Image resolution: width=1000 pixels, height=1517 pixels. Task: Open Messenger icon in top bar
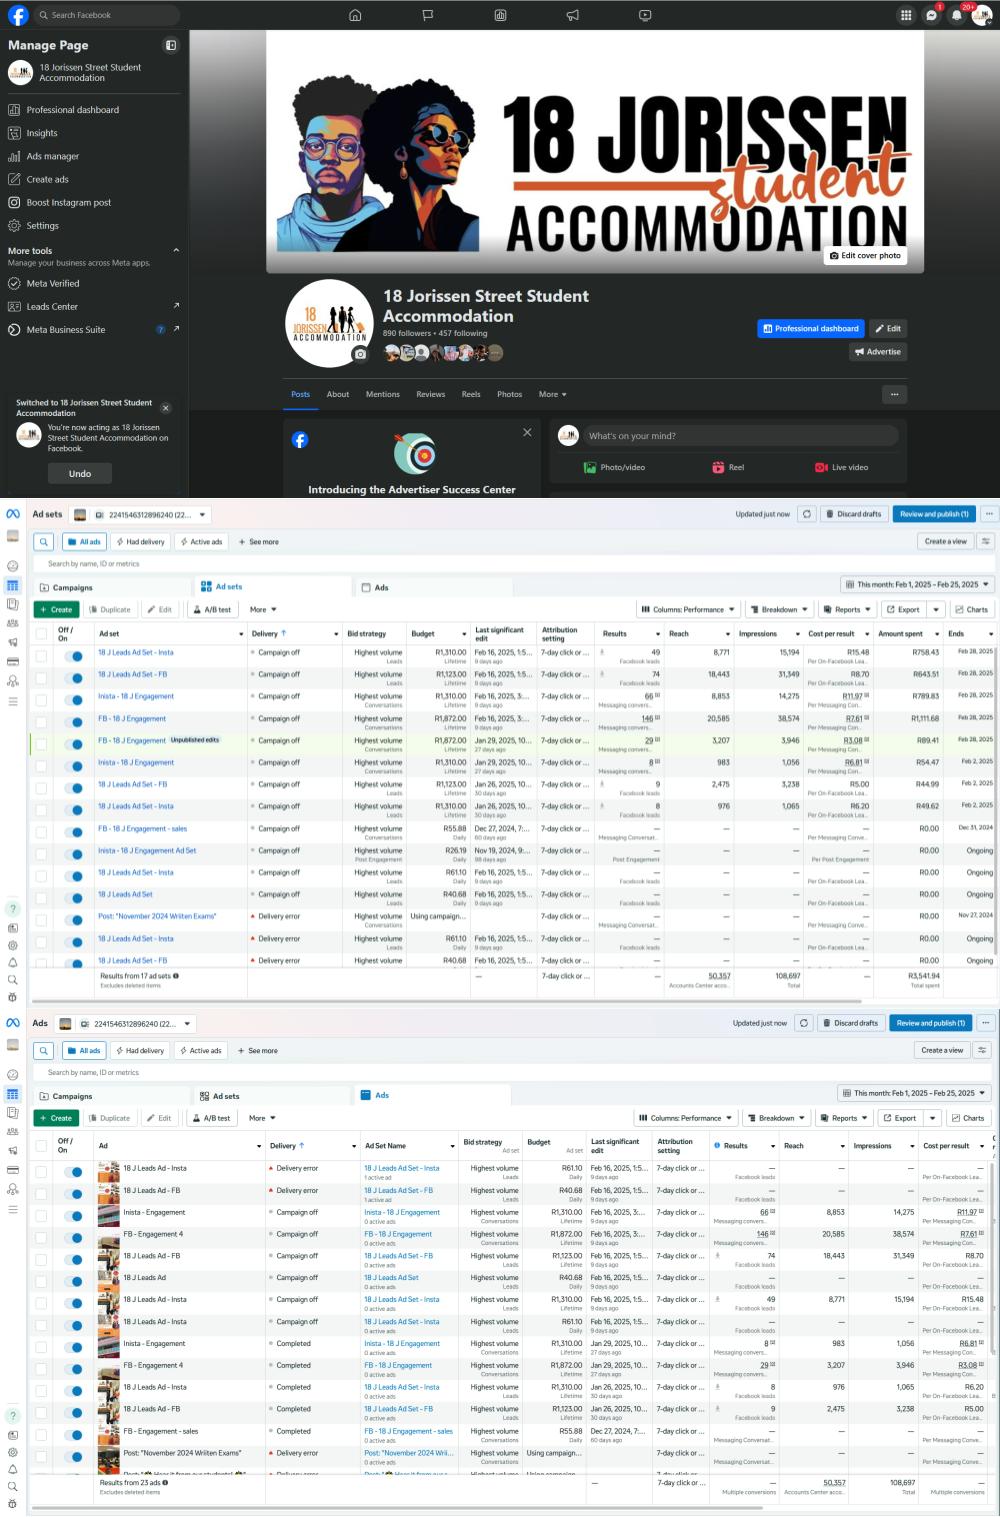click(931, 15)
